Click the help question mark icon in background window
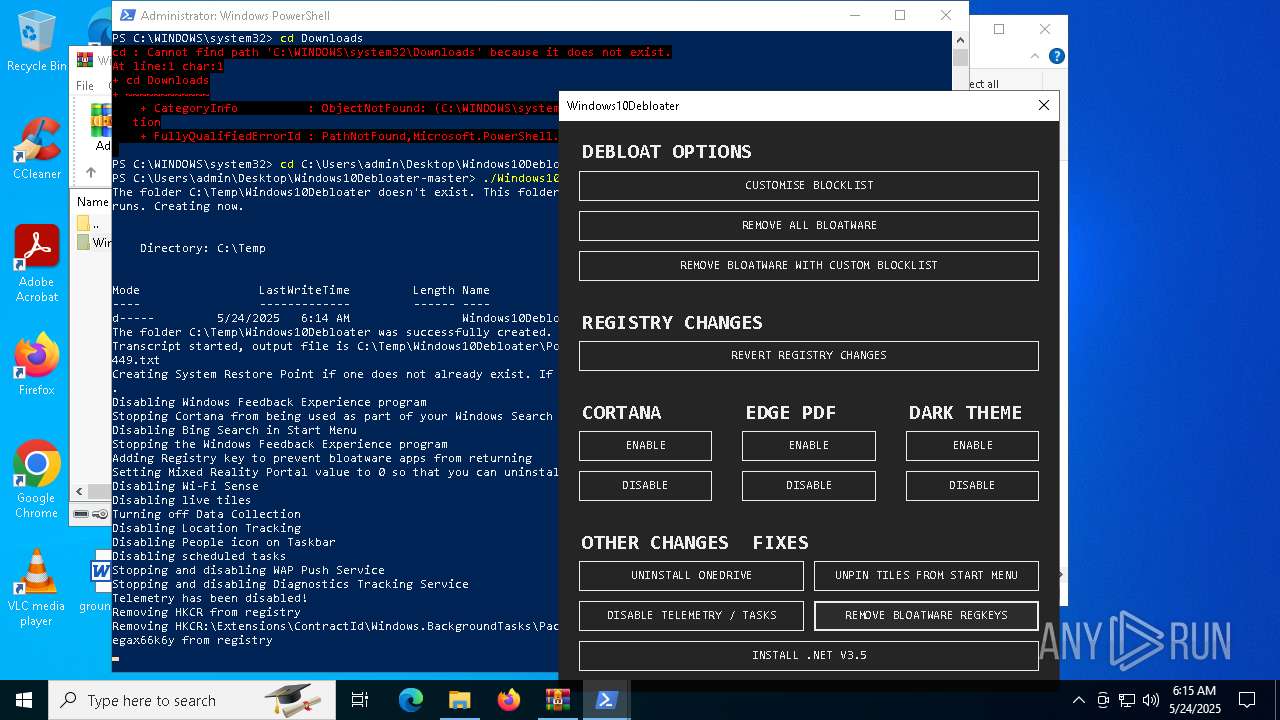Viewport: 1280px width, 720px height. [1056, 56]
